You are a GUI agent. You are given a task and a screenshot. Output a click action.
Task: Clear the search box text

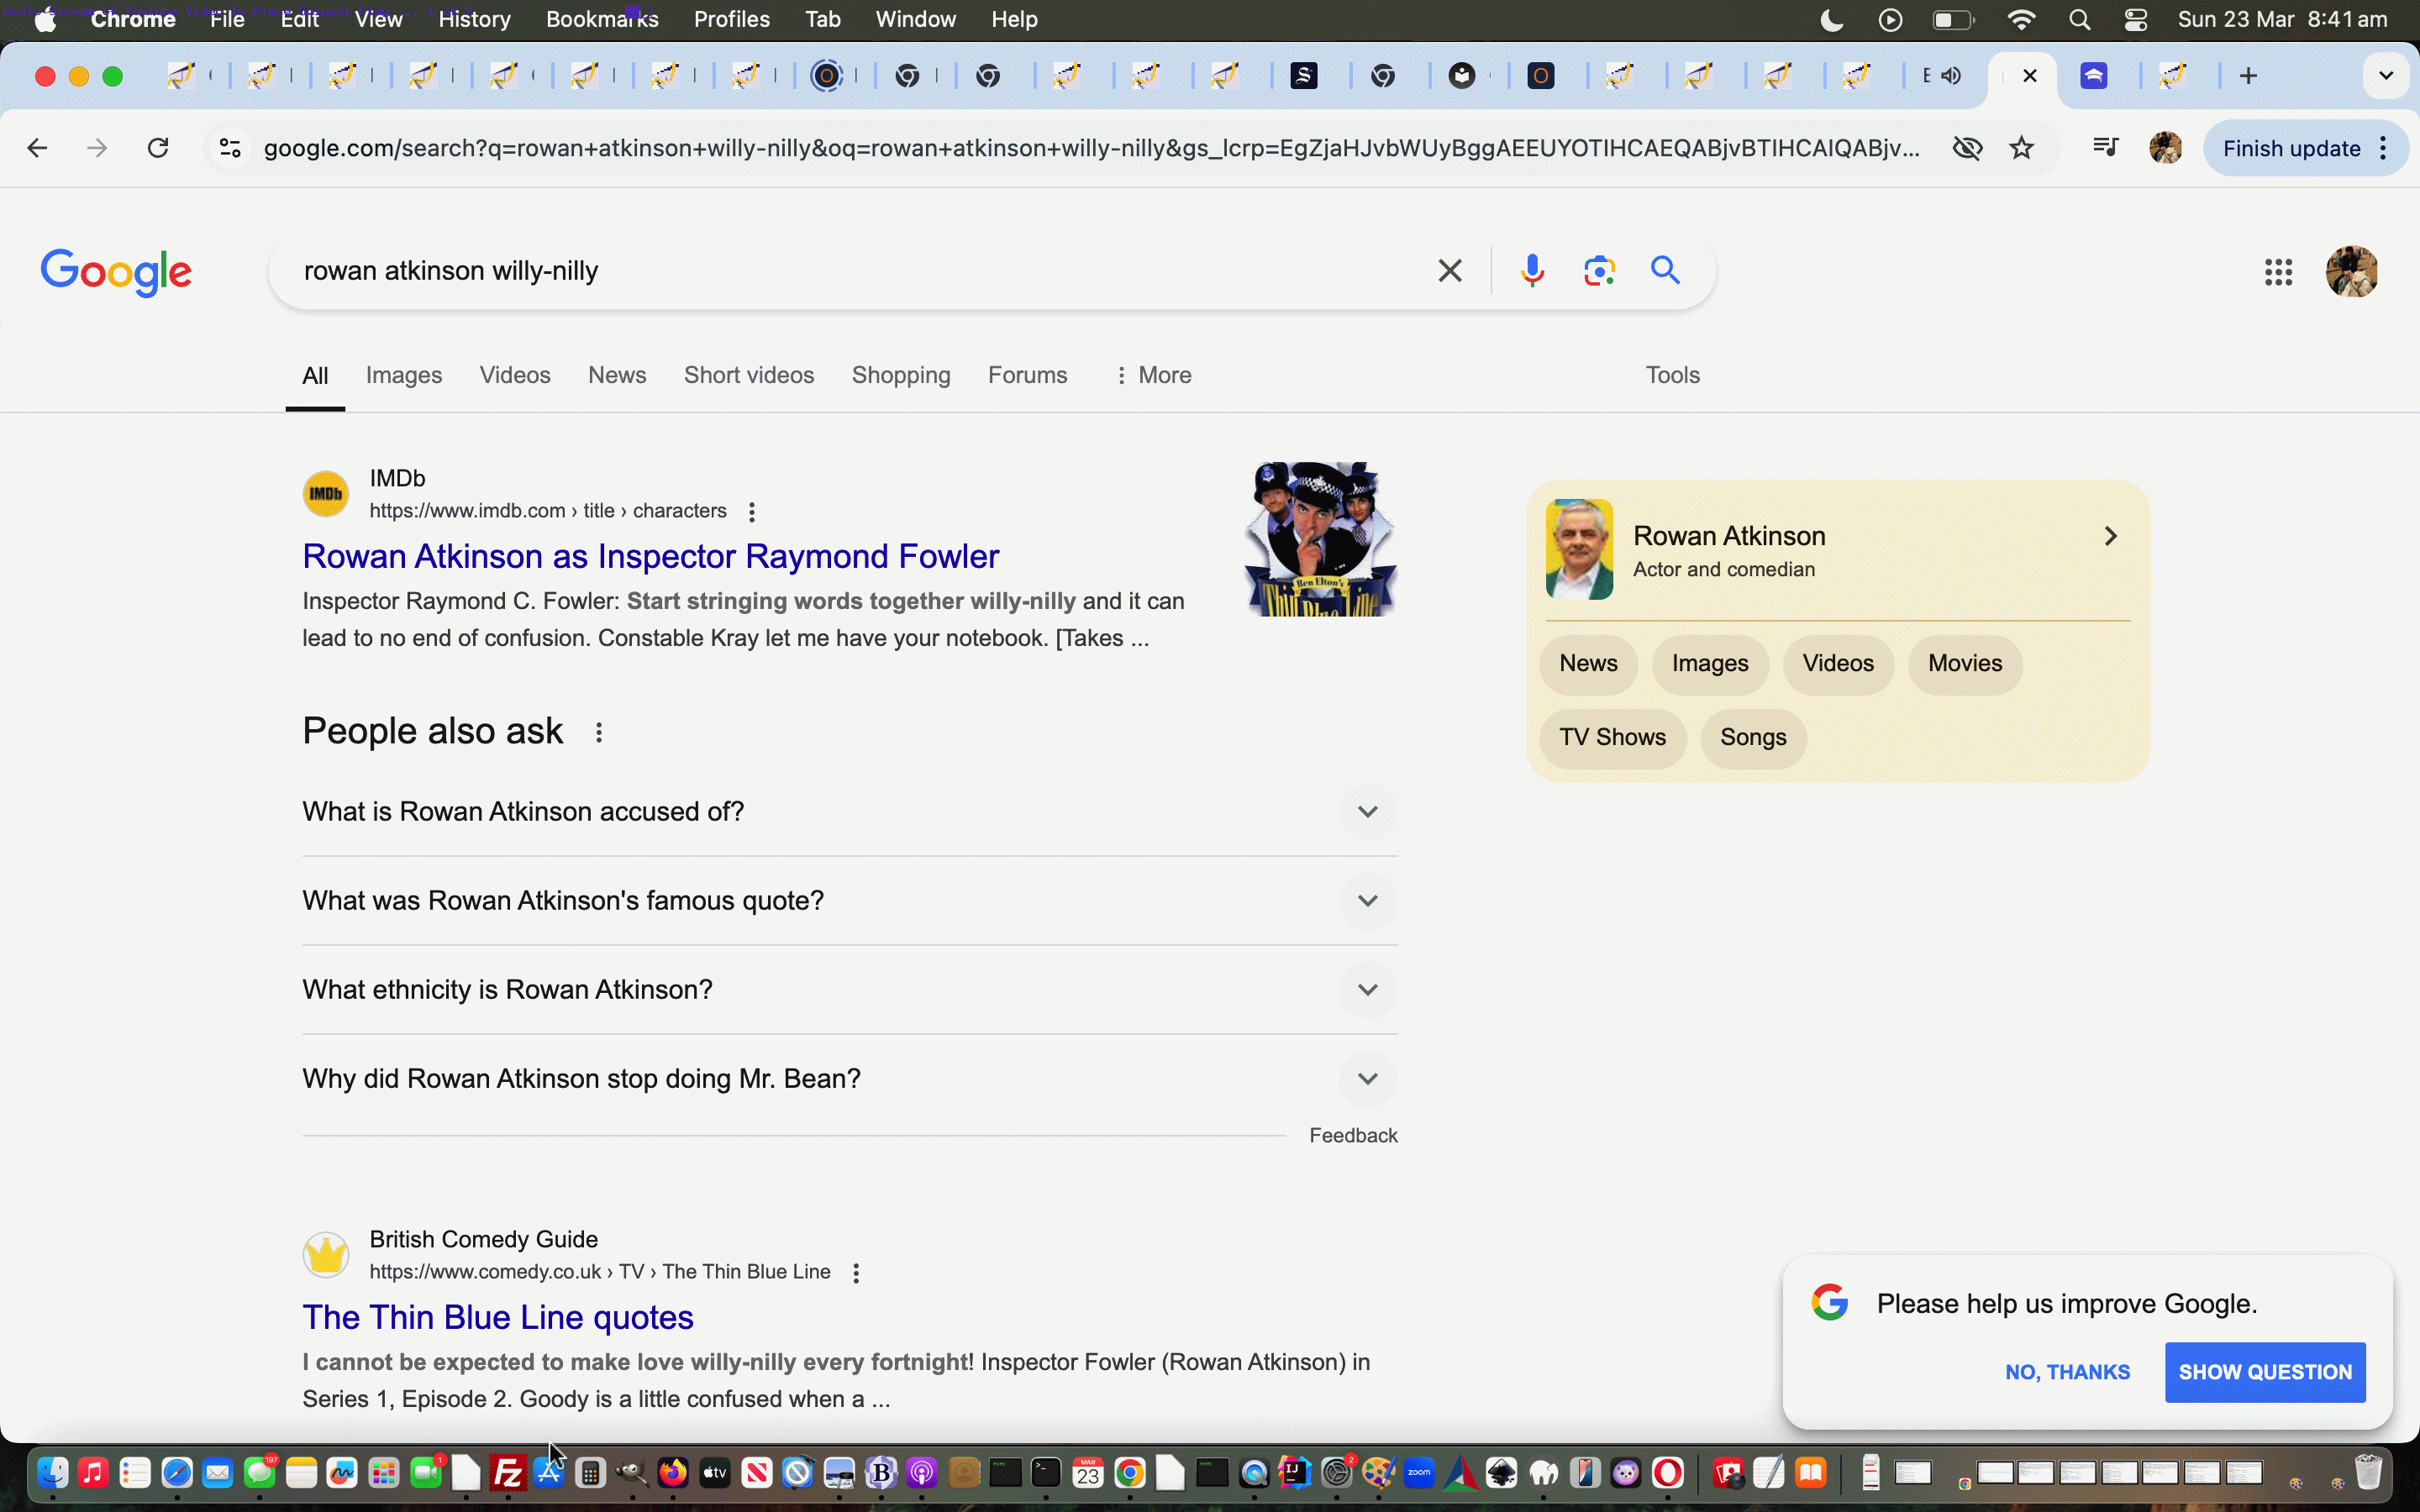click(x=1449, y=271)
